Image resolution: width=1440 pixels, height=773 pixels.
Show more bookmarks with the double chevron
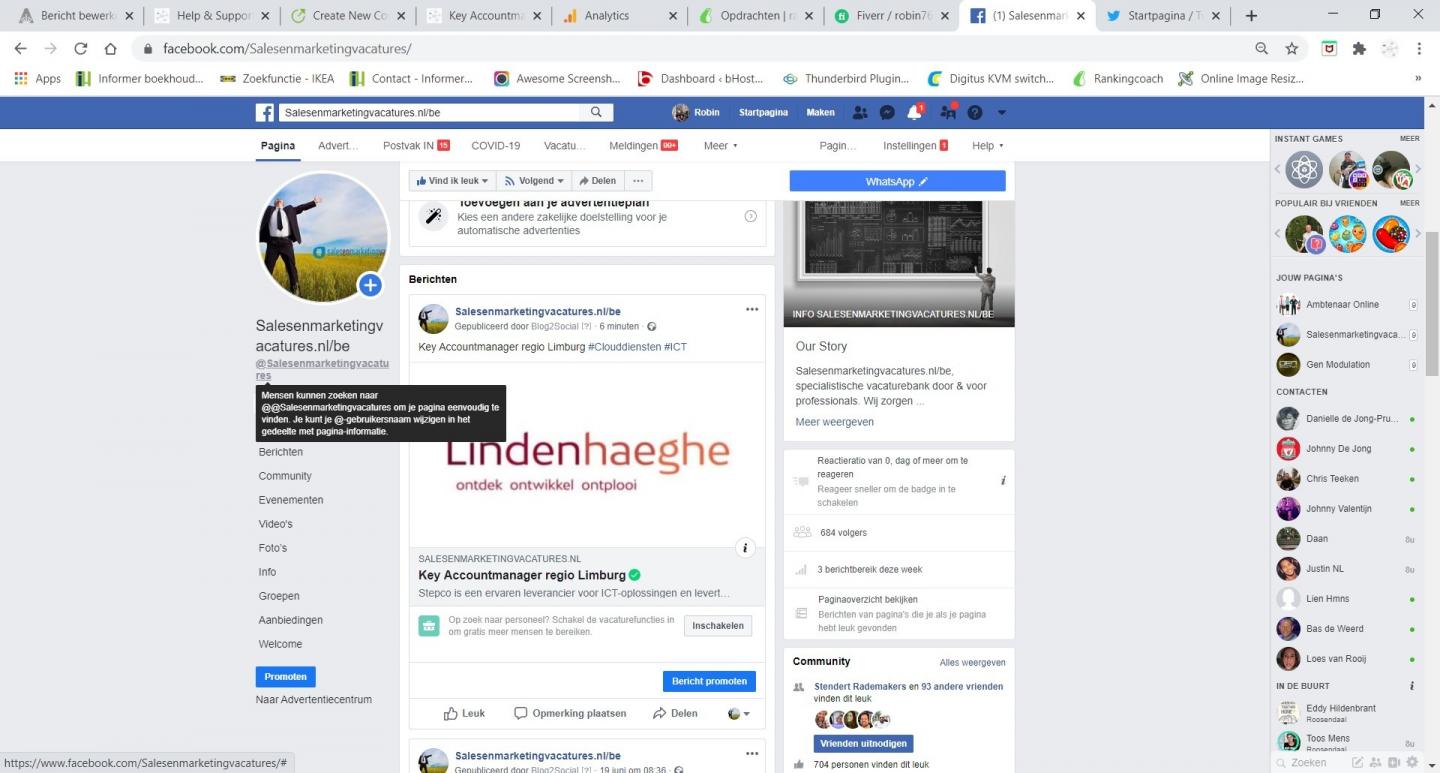click(1418, 79)
